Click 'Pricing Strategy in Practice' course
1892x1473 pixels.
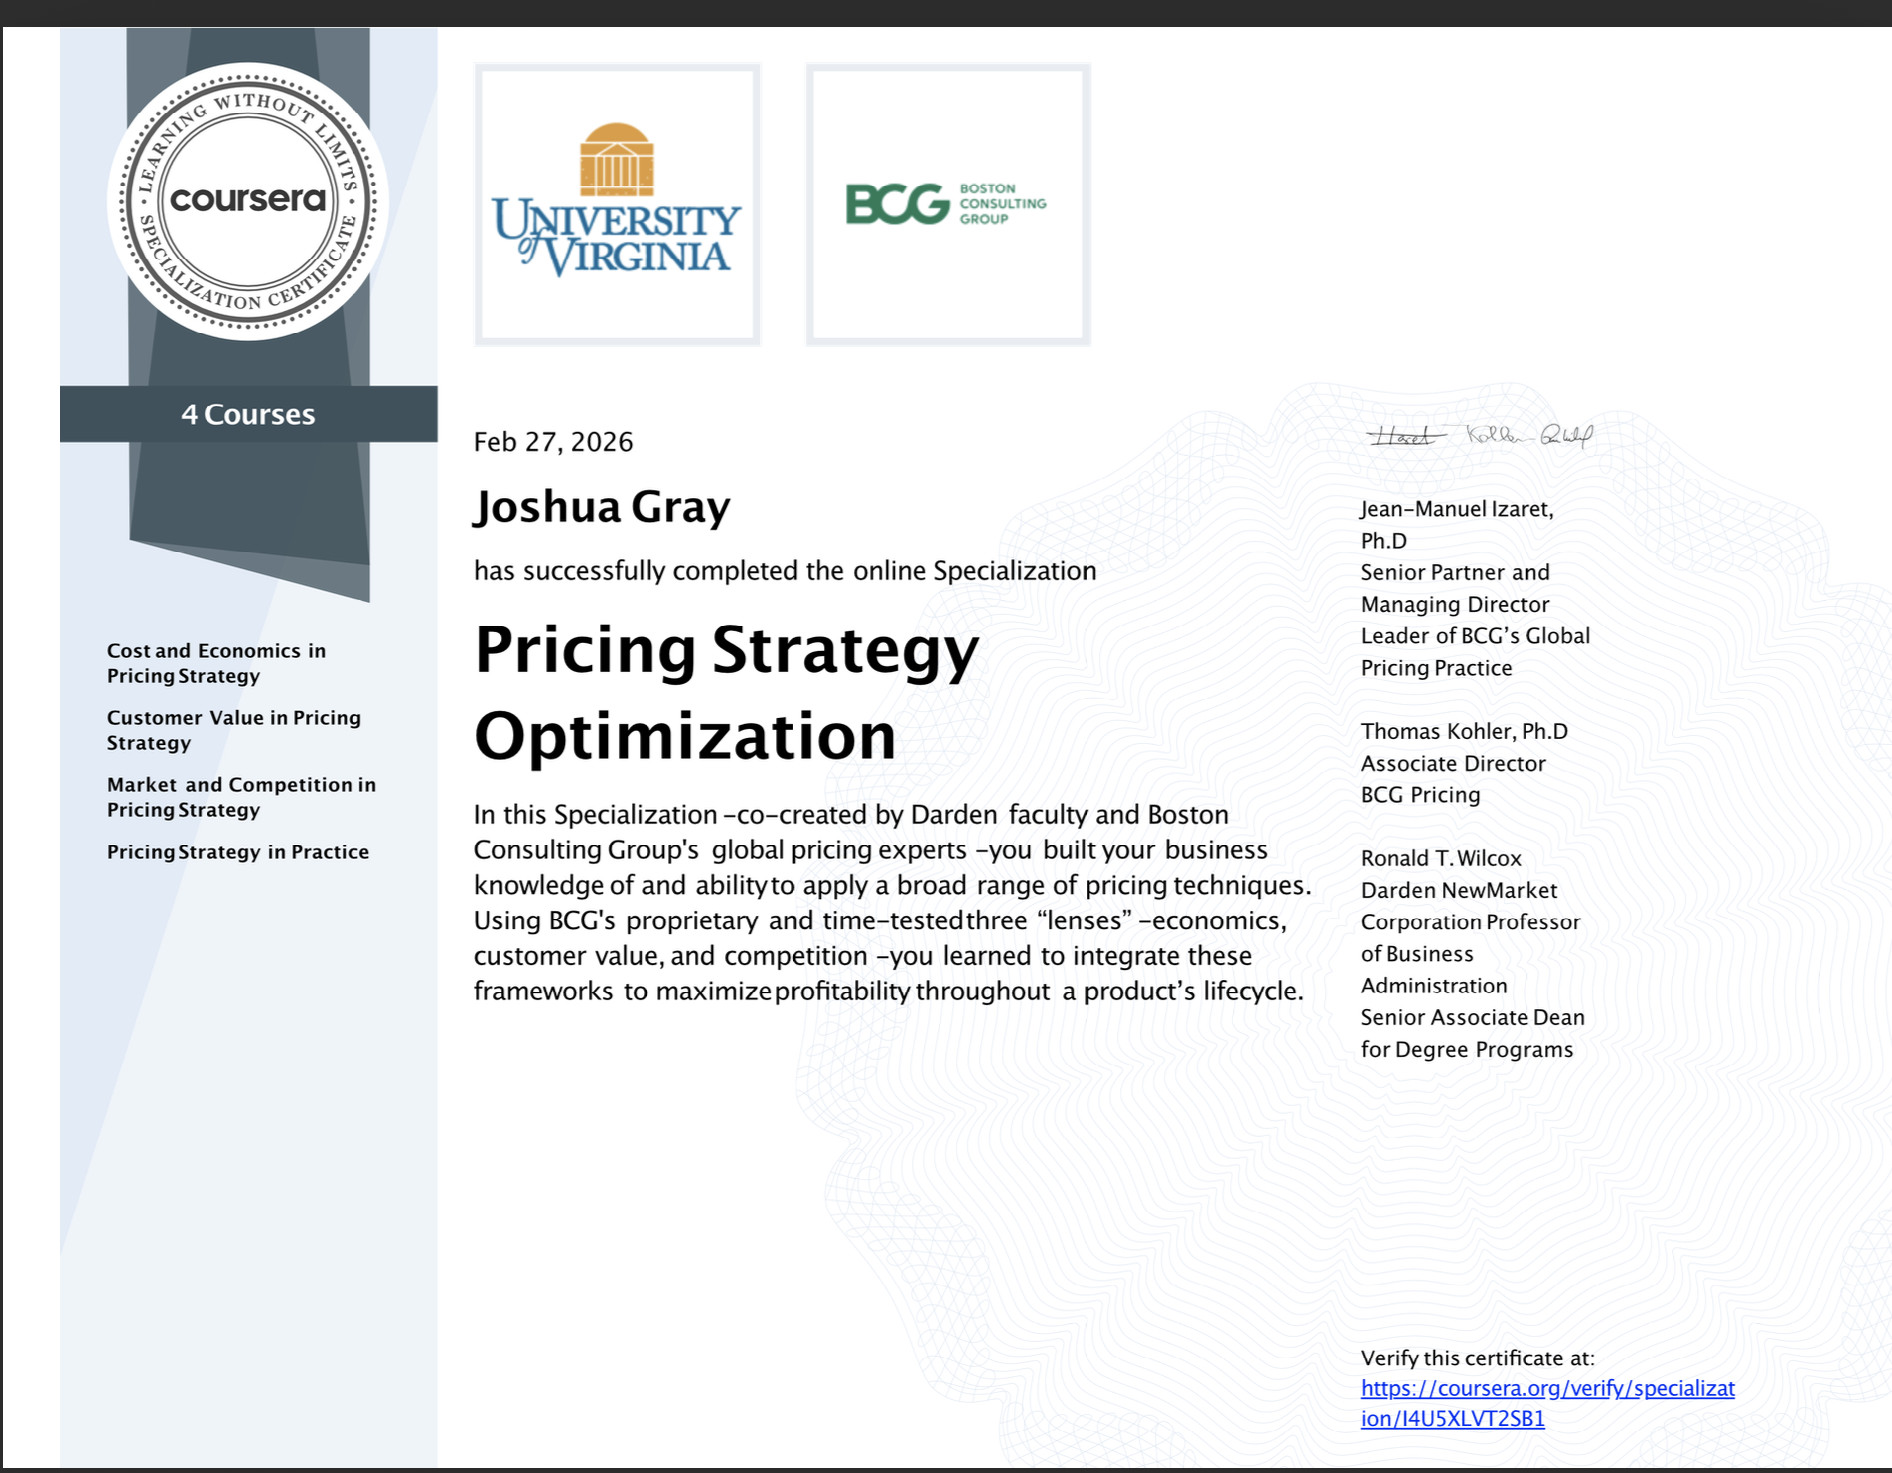point(238,852)
